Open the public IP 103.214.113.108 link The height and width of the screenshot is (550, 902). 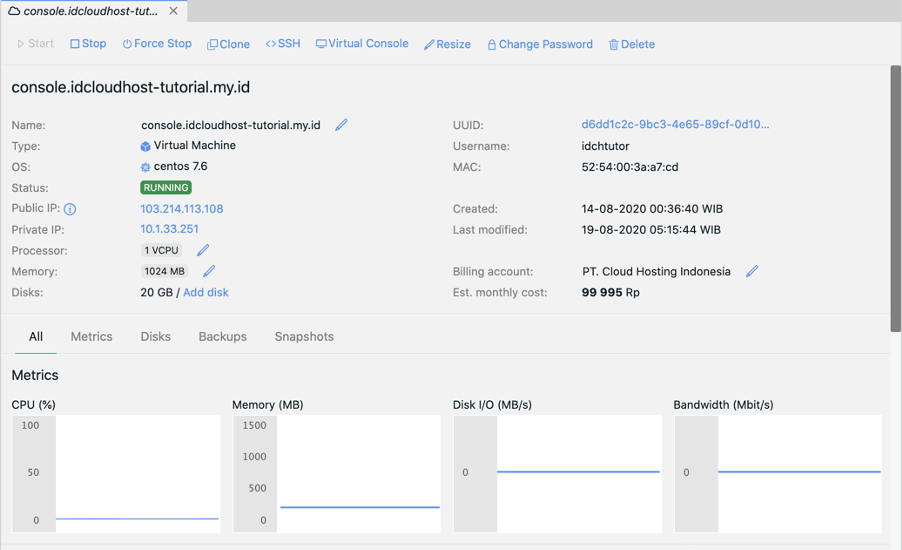tap(182, 209)
